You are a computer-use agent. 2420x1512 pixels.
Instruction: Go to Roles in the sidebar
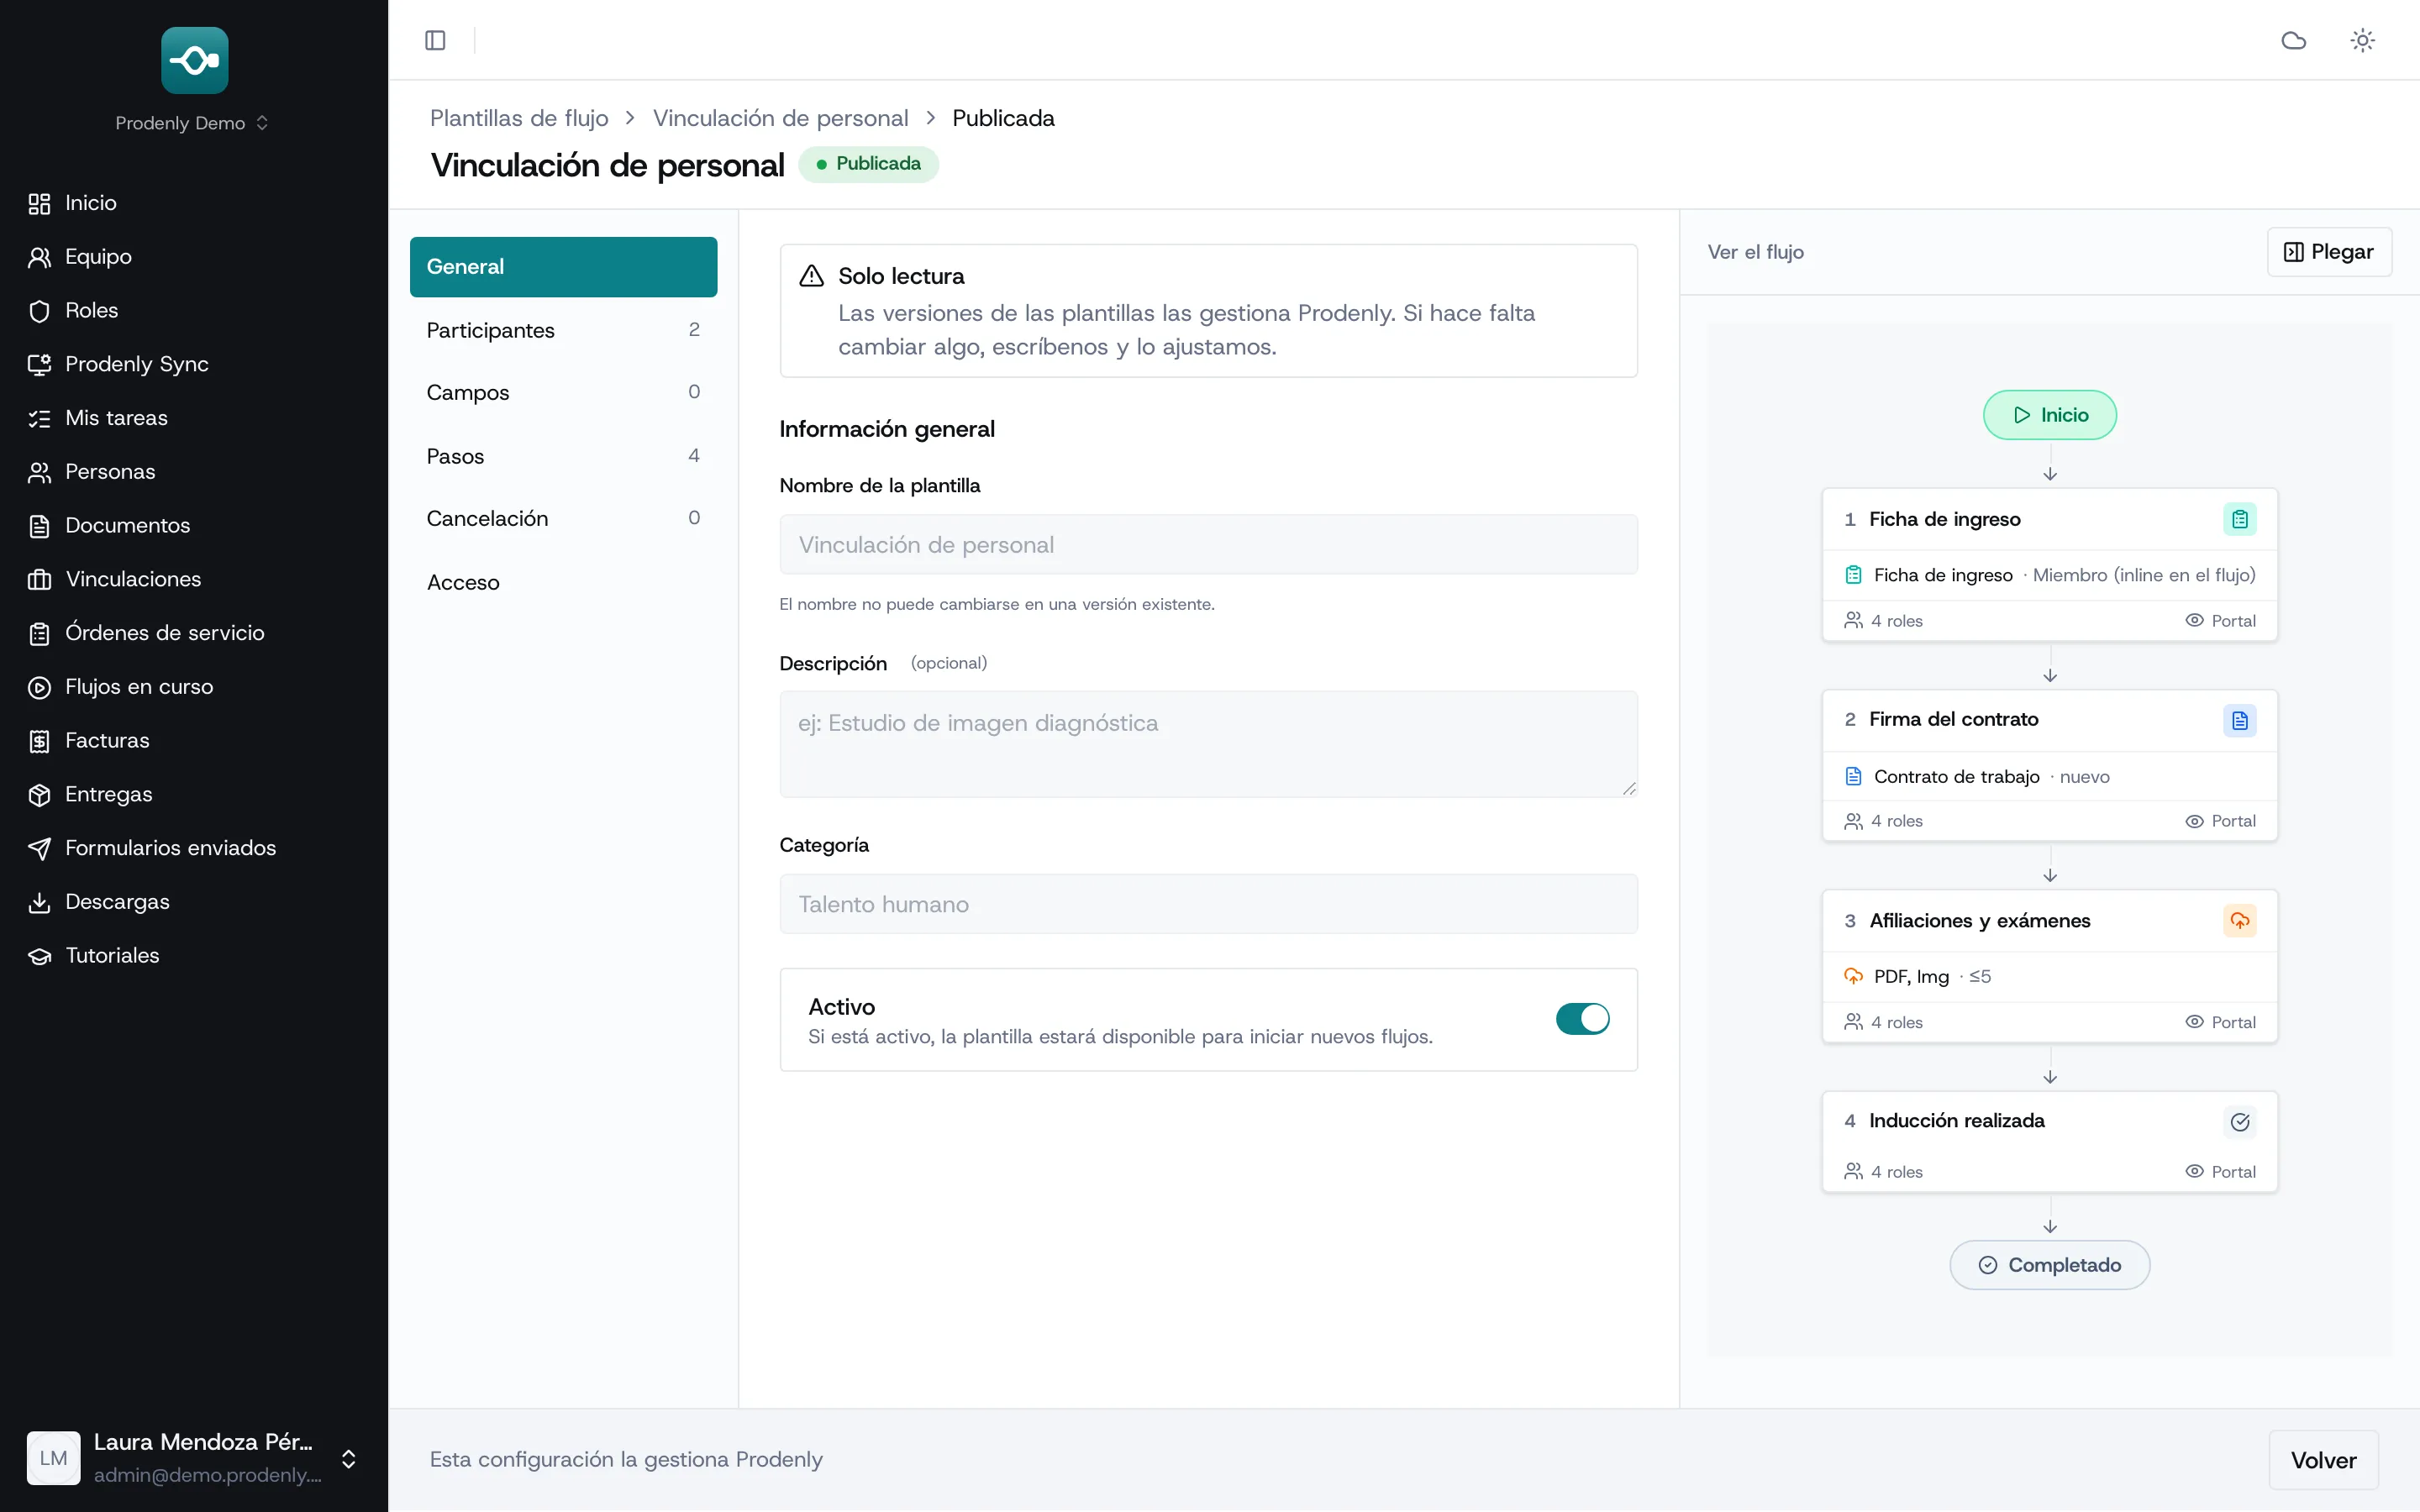[194, 311]
